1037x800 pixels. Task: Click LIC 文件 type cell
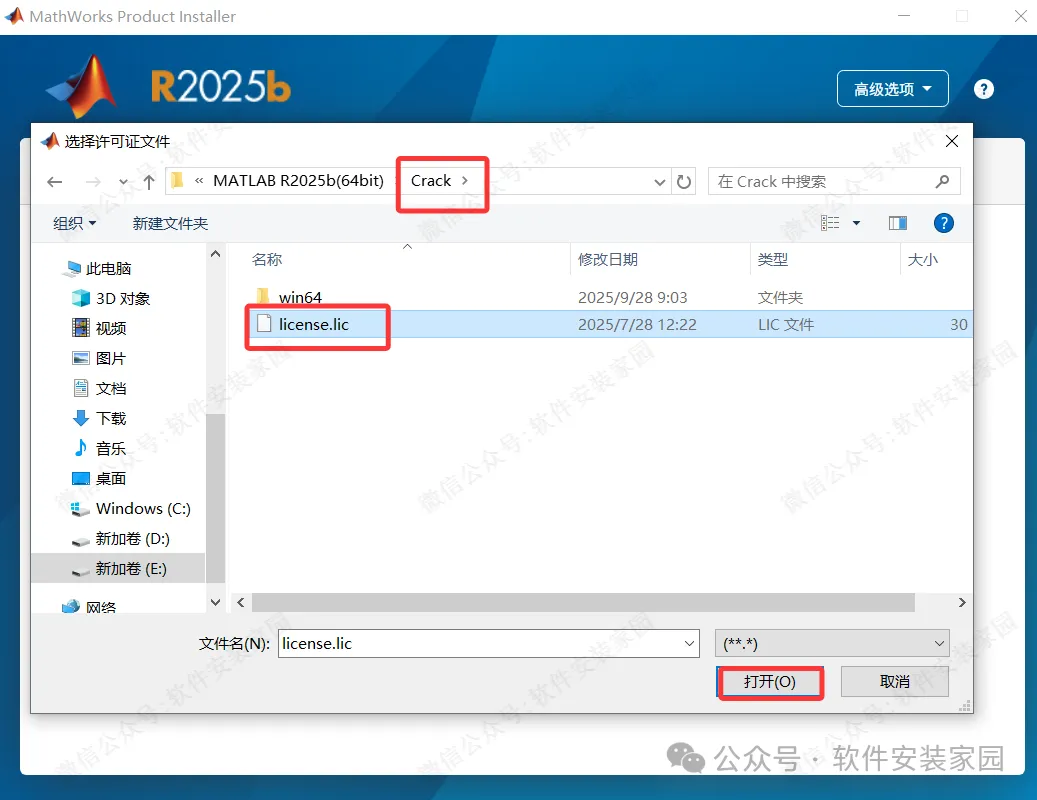[x=786, y=325]
